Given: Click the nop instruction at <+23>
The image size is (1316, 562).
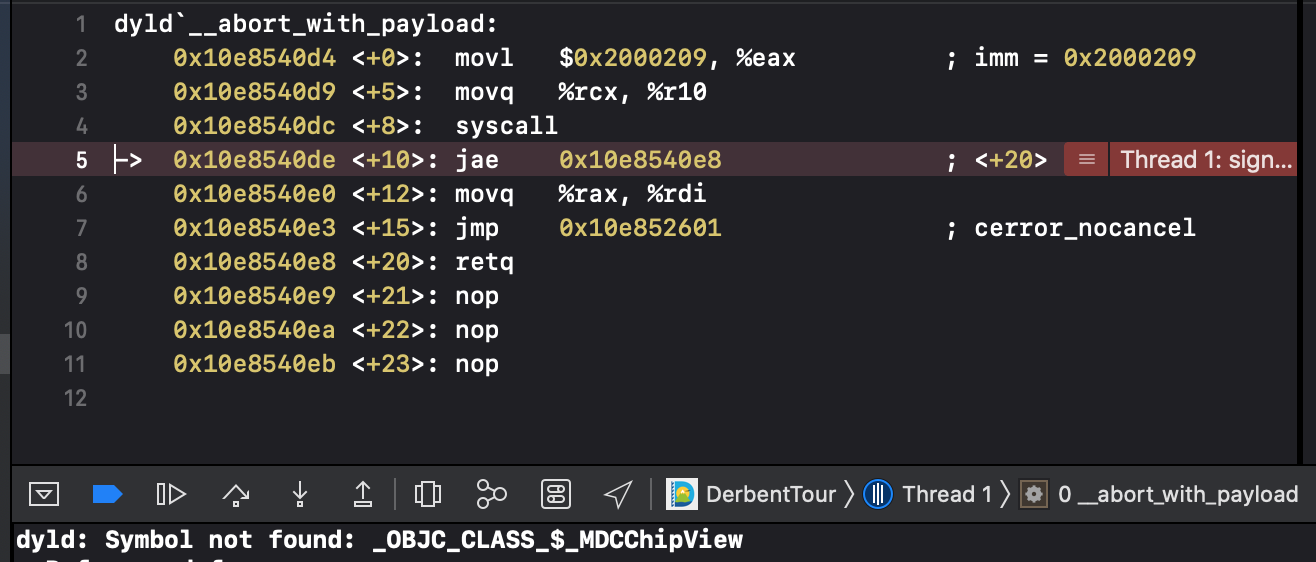Looking at the screenshot, I should 477,364.
